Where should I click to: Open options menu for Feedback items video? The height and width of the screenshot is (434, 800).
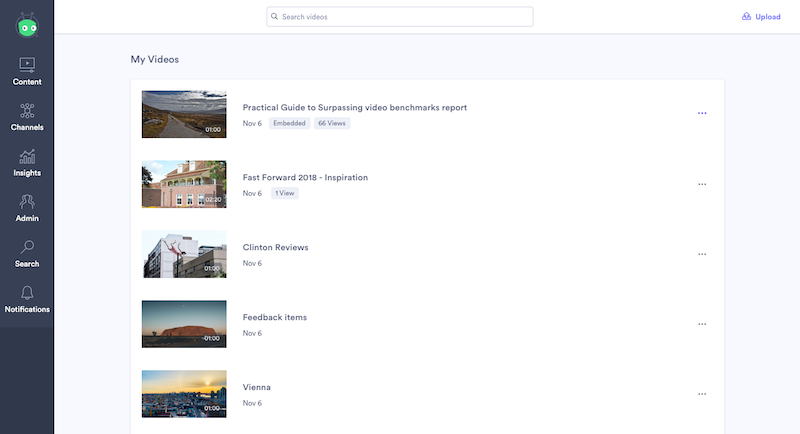click(702, 324)
